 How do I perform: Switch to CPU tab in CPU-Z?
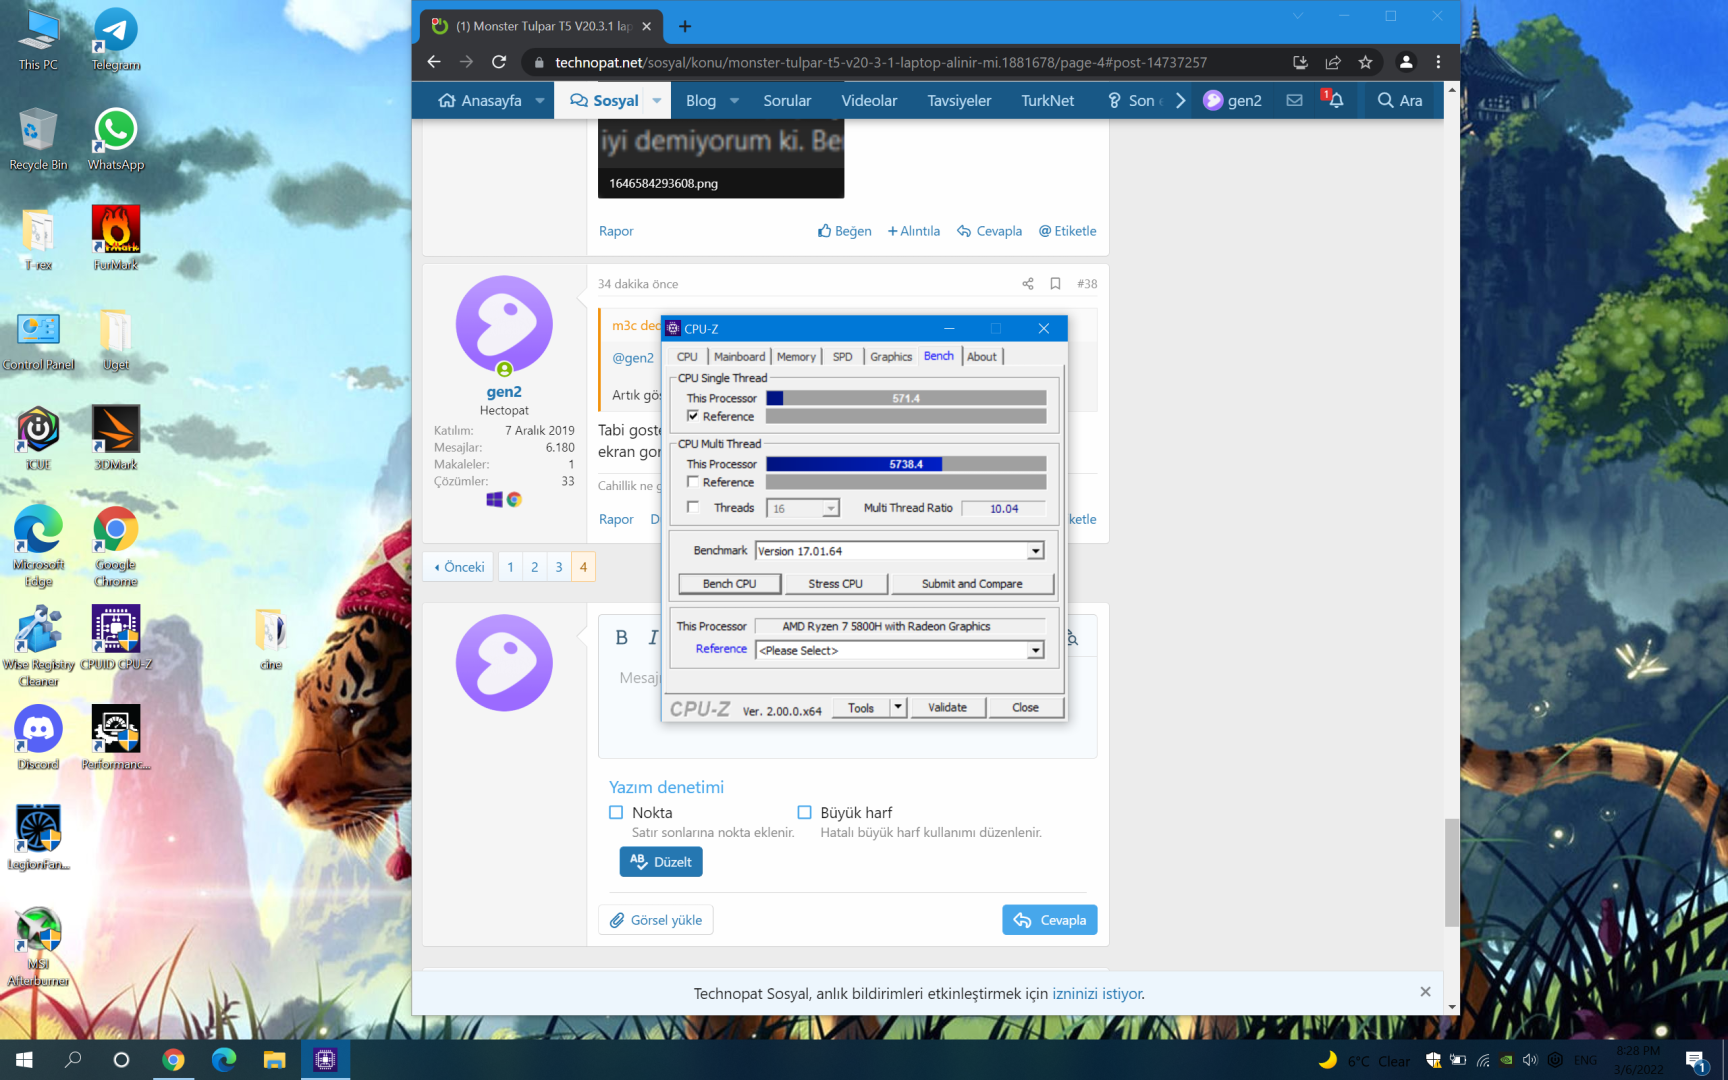click(x=687, y=357)
